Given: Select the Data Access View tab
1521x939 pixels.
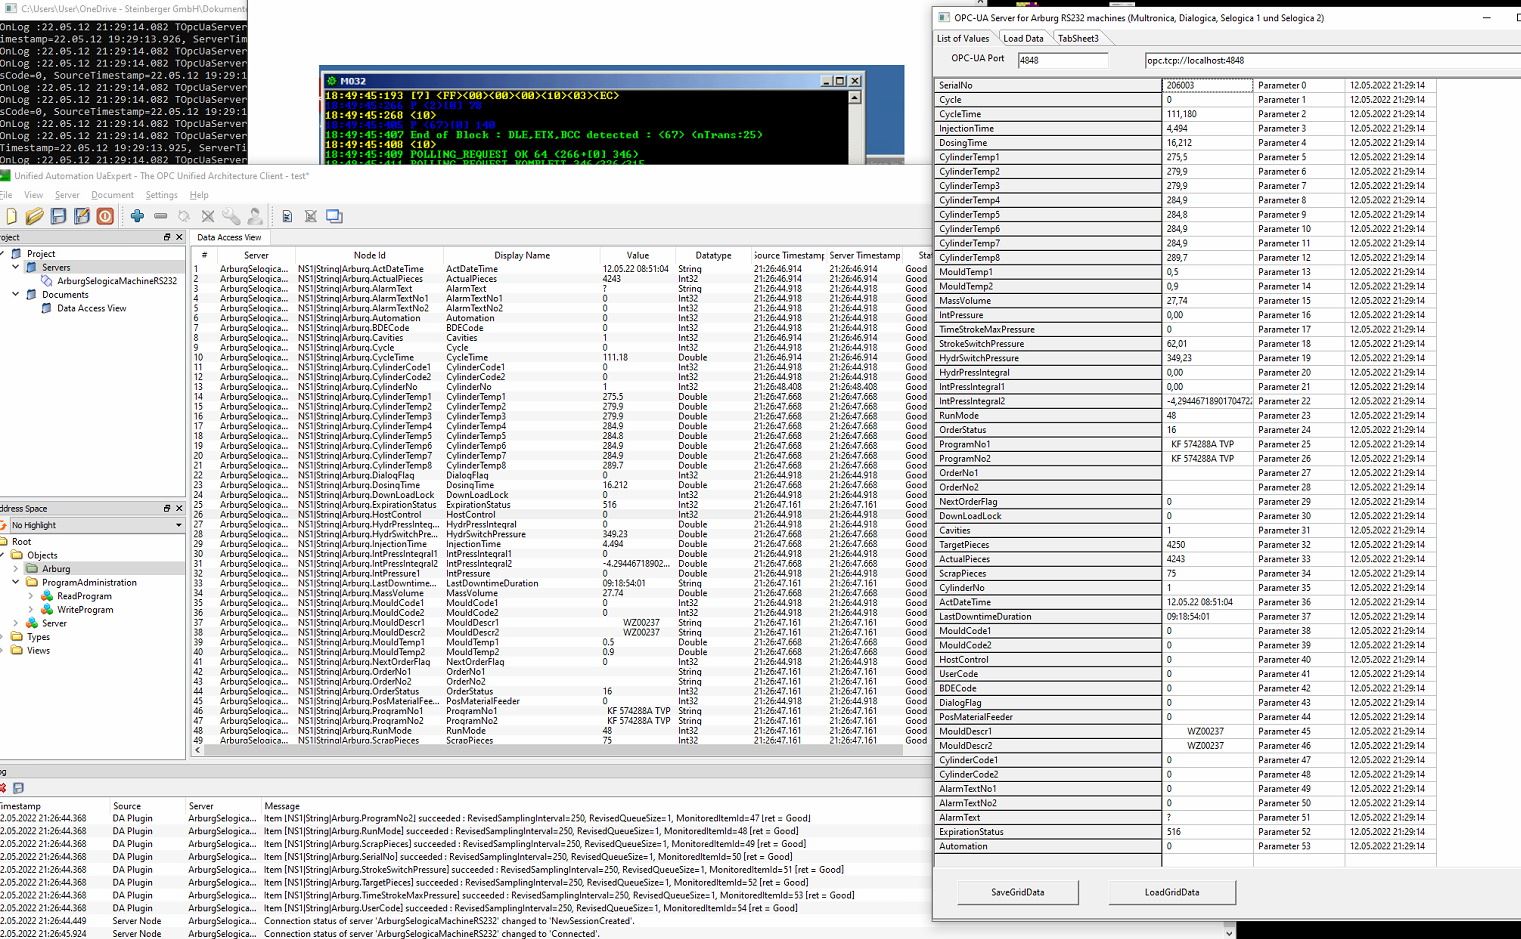Looking at the screenshot, I should tap(229, 237).
